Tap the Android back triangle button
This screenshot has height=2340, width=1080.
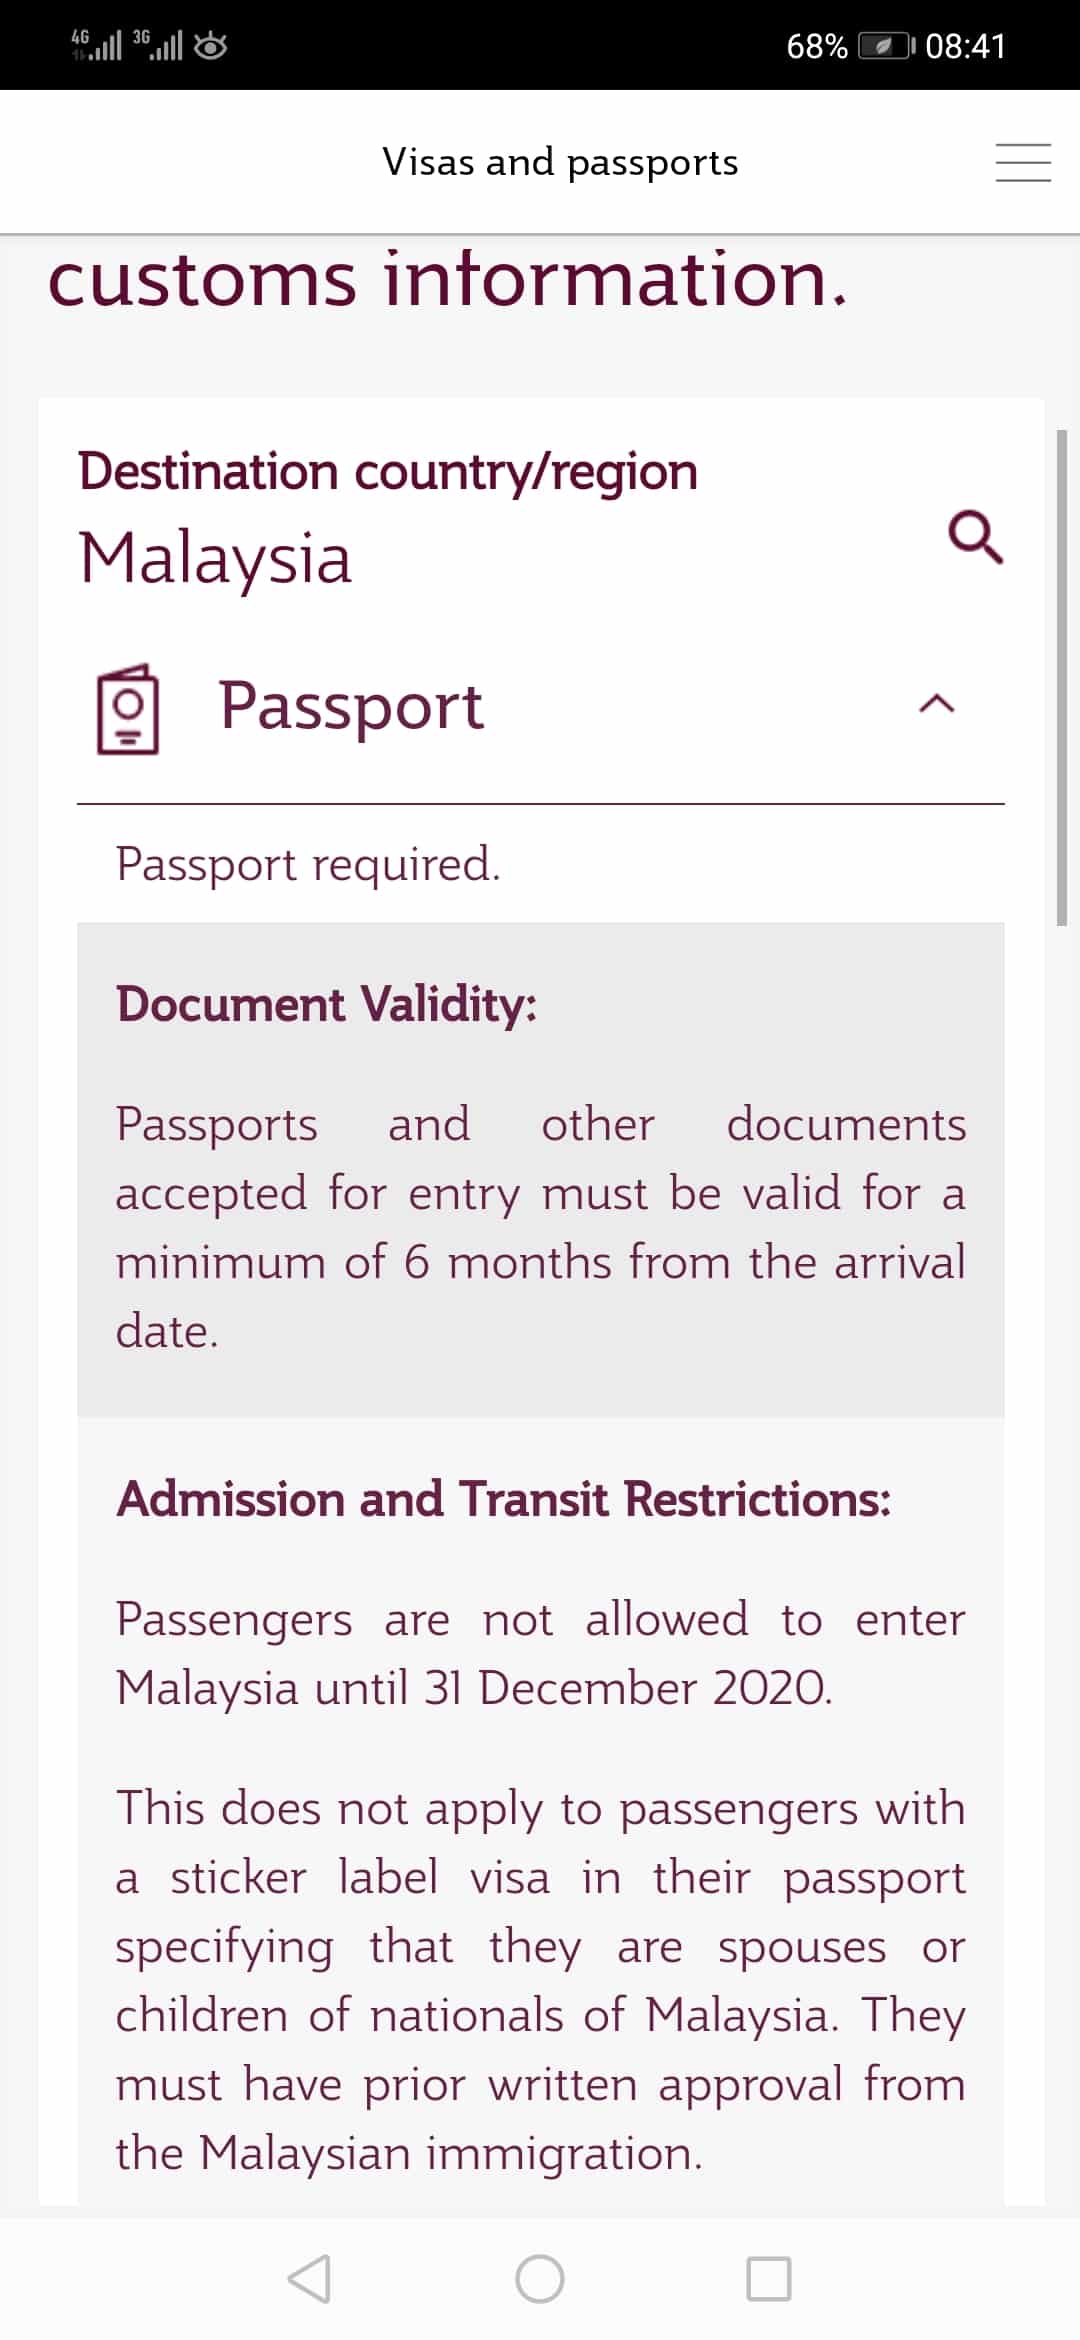pyautogui.click(x=309, y=2279)
